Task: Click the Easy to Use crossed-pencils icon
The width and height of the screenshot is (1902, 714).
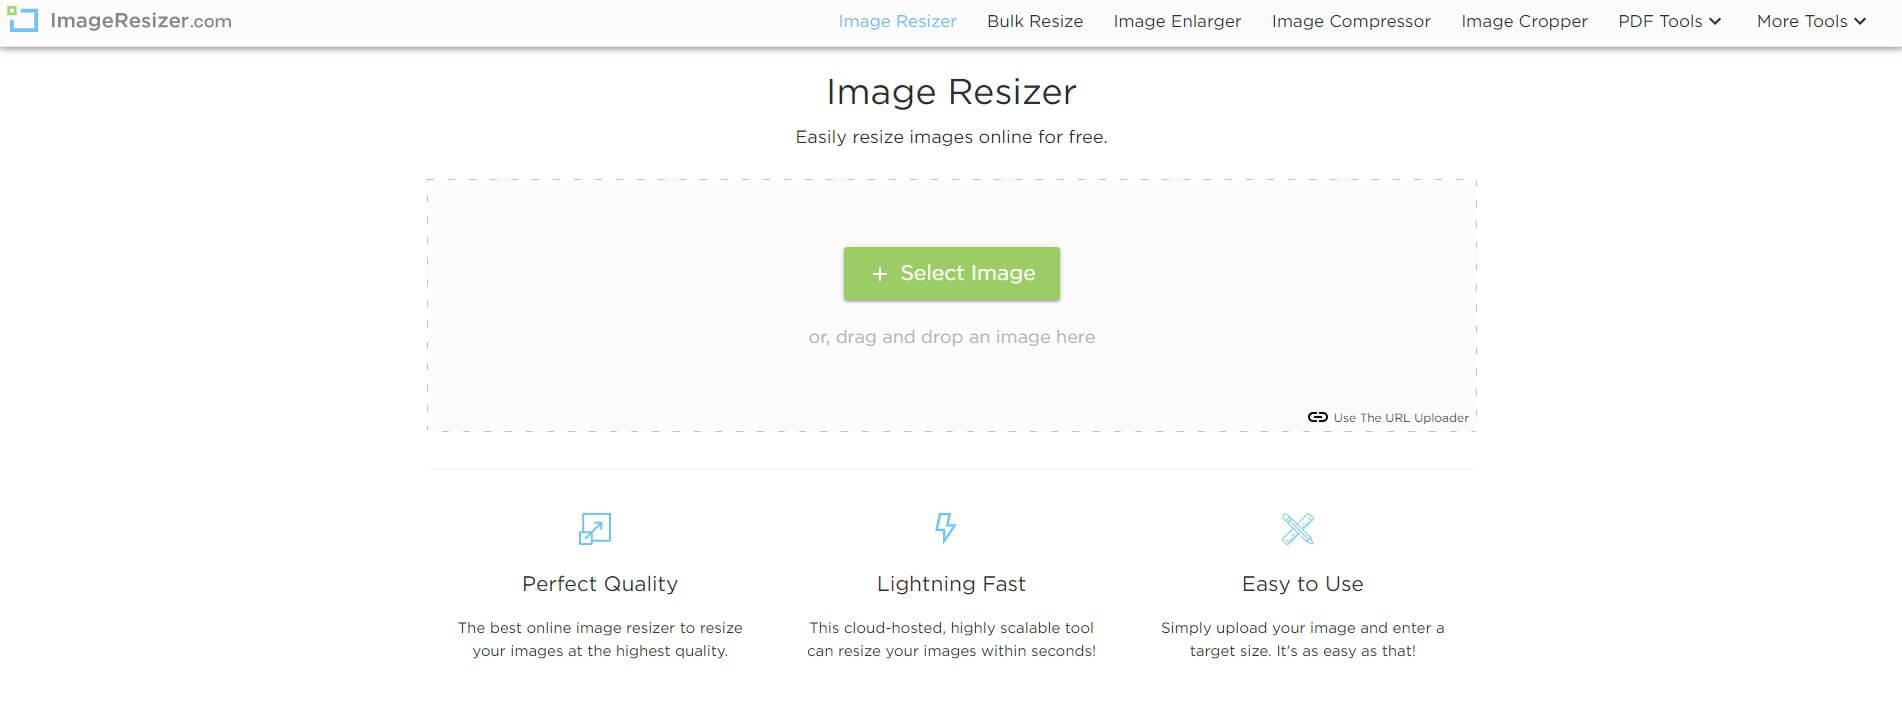Action: tap(1297, 528)
